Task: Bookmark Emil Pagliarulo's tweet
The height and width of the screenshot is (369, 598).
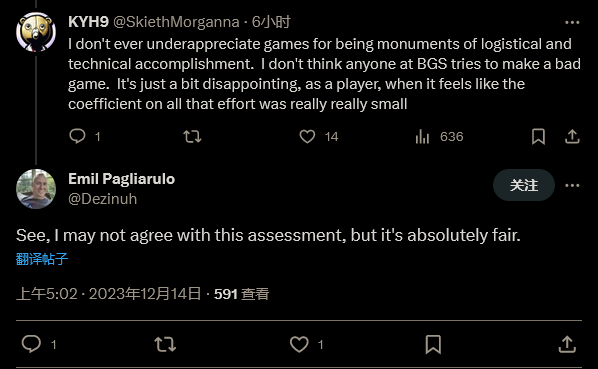Action: (x=433, y=344)
